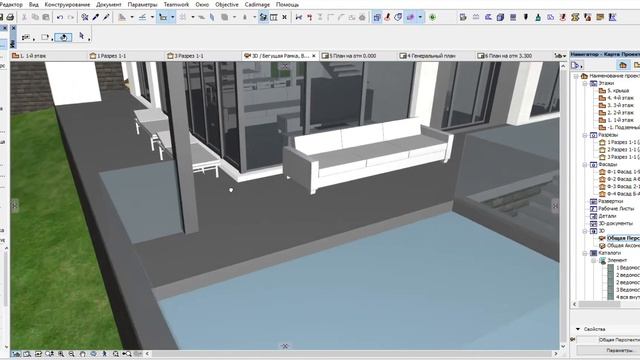
Task: Open the Конструирование menu
Action: [67, 4]
